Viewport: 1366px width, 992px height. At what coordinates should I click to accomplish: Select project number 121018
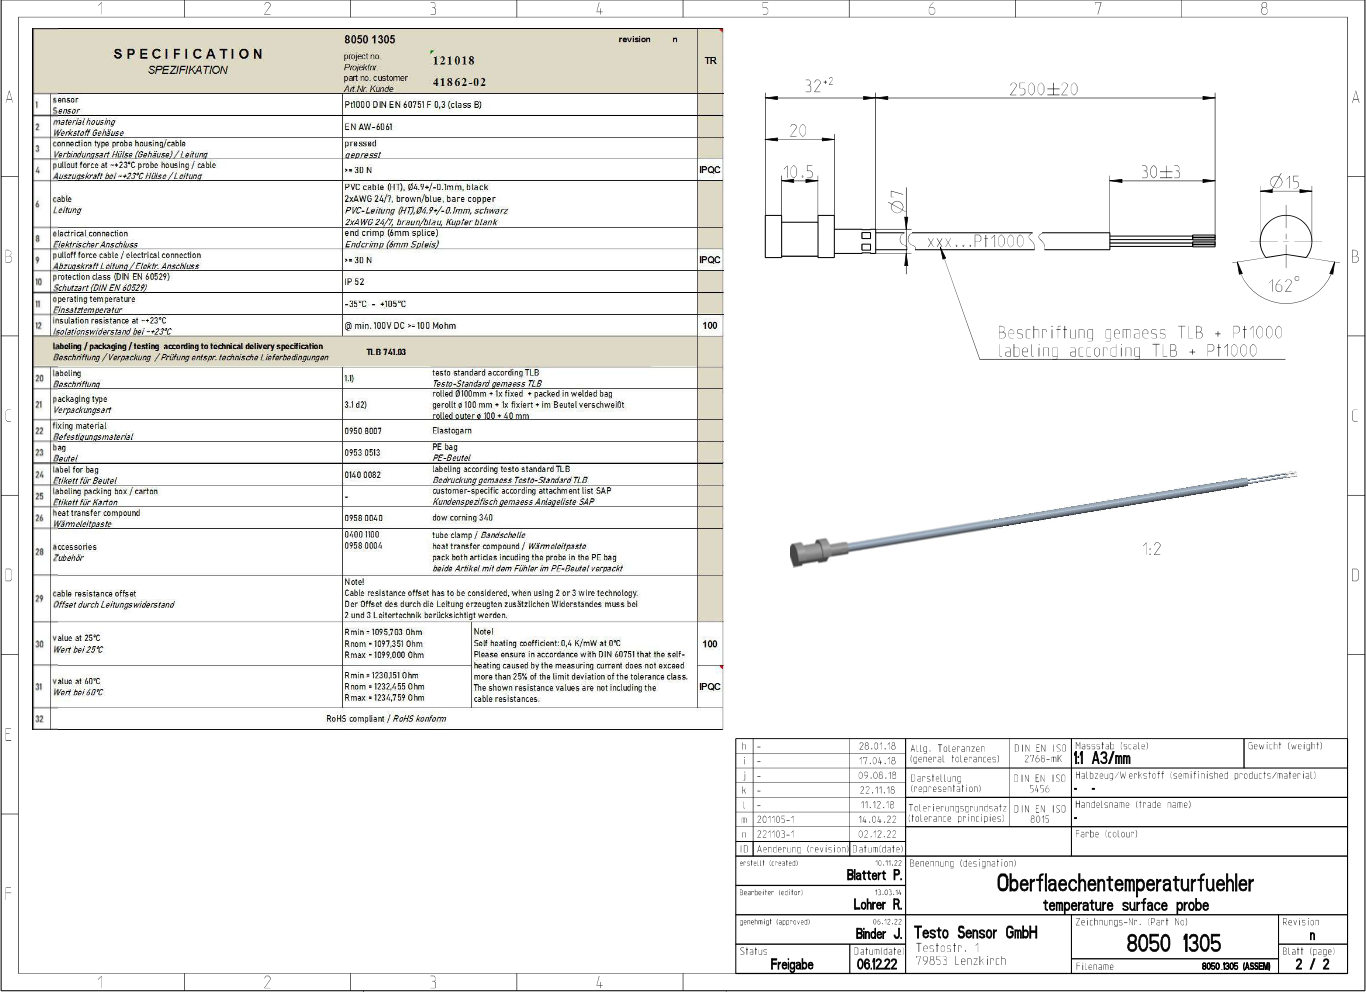(453, 61)
